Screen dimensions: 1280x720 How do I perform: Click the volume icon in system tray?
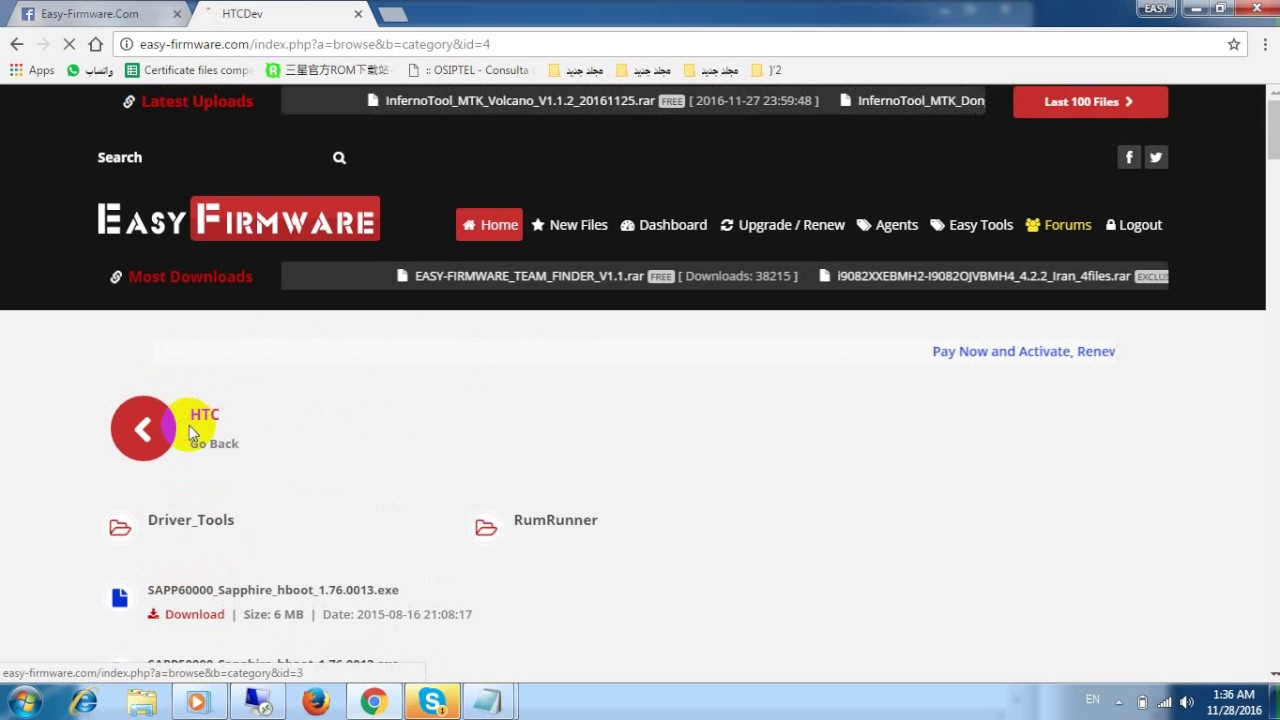coord(1187,702)
